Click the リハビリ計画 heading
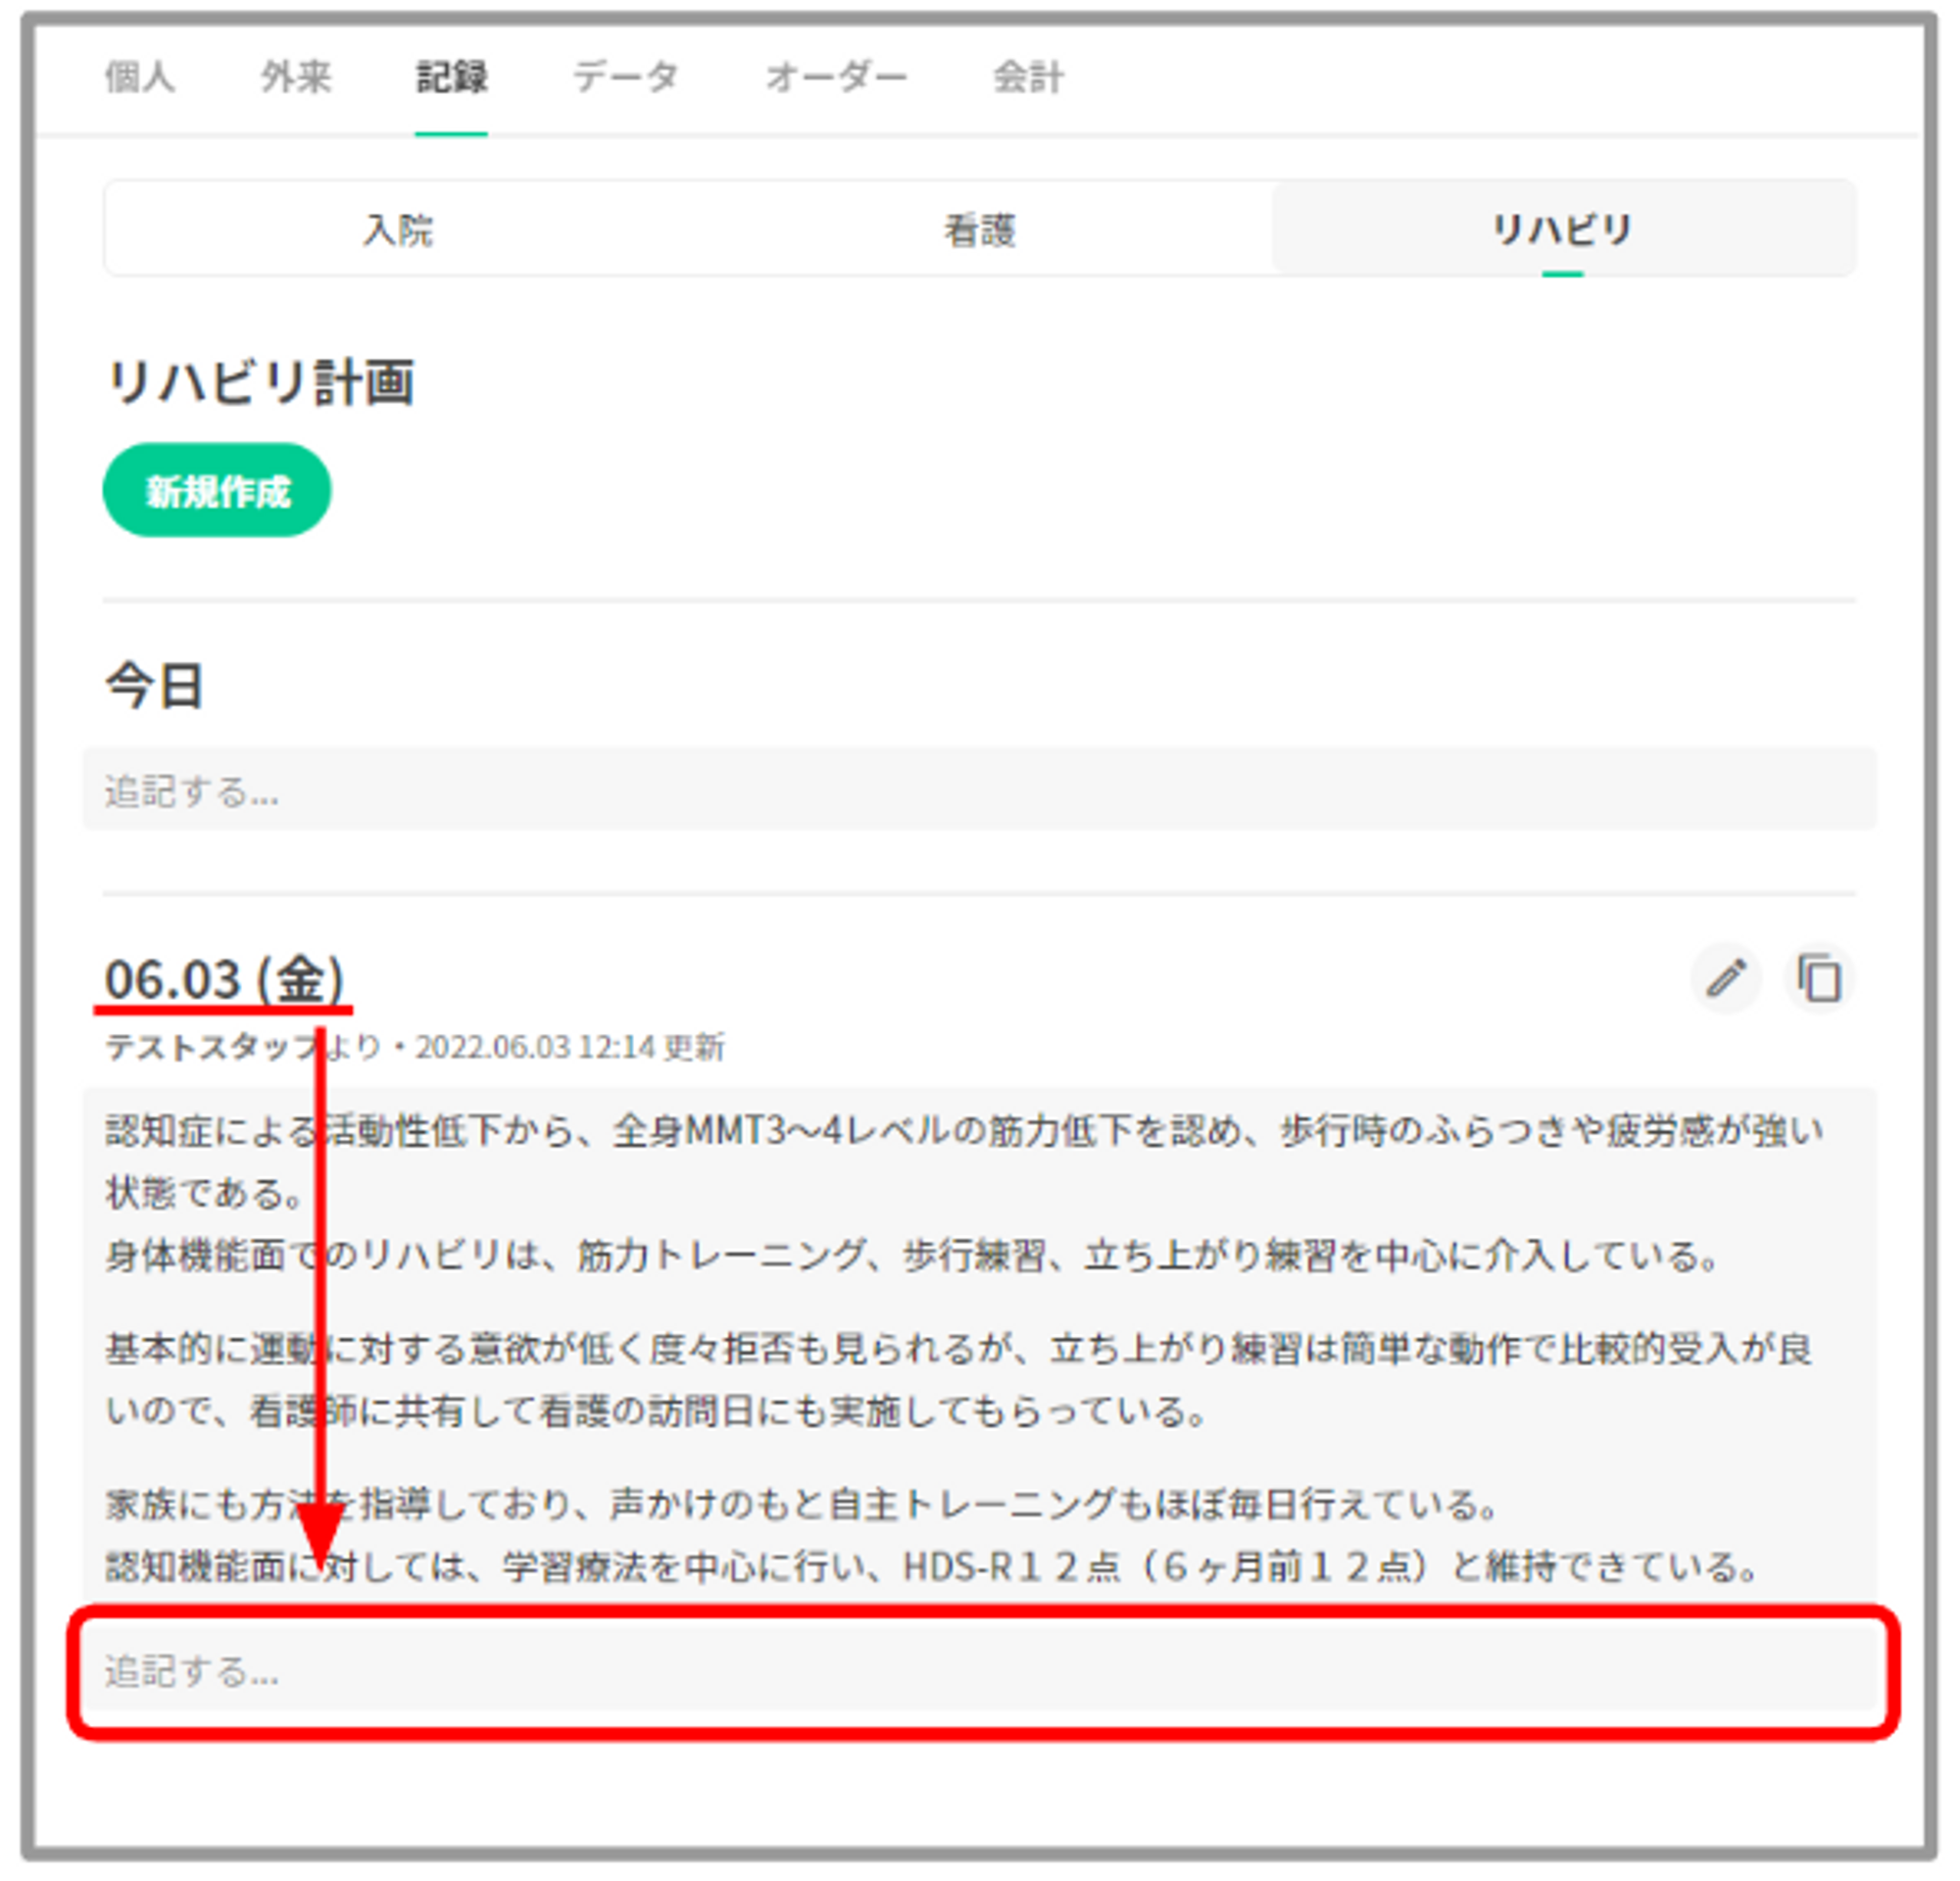The height and width of the screenshot is (1881, 1960). click(260, 382)
